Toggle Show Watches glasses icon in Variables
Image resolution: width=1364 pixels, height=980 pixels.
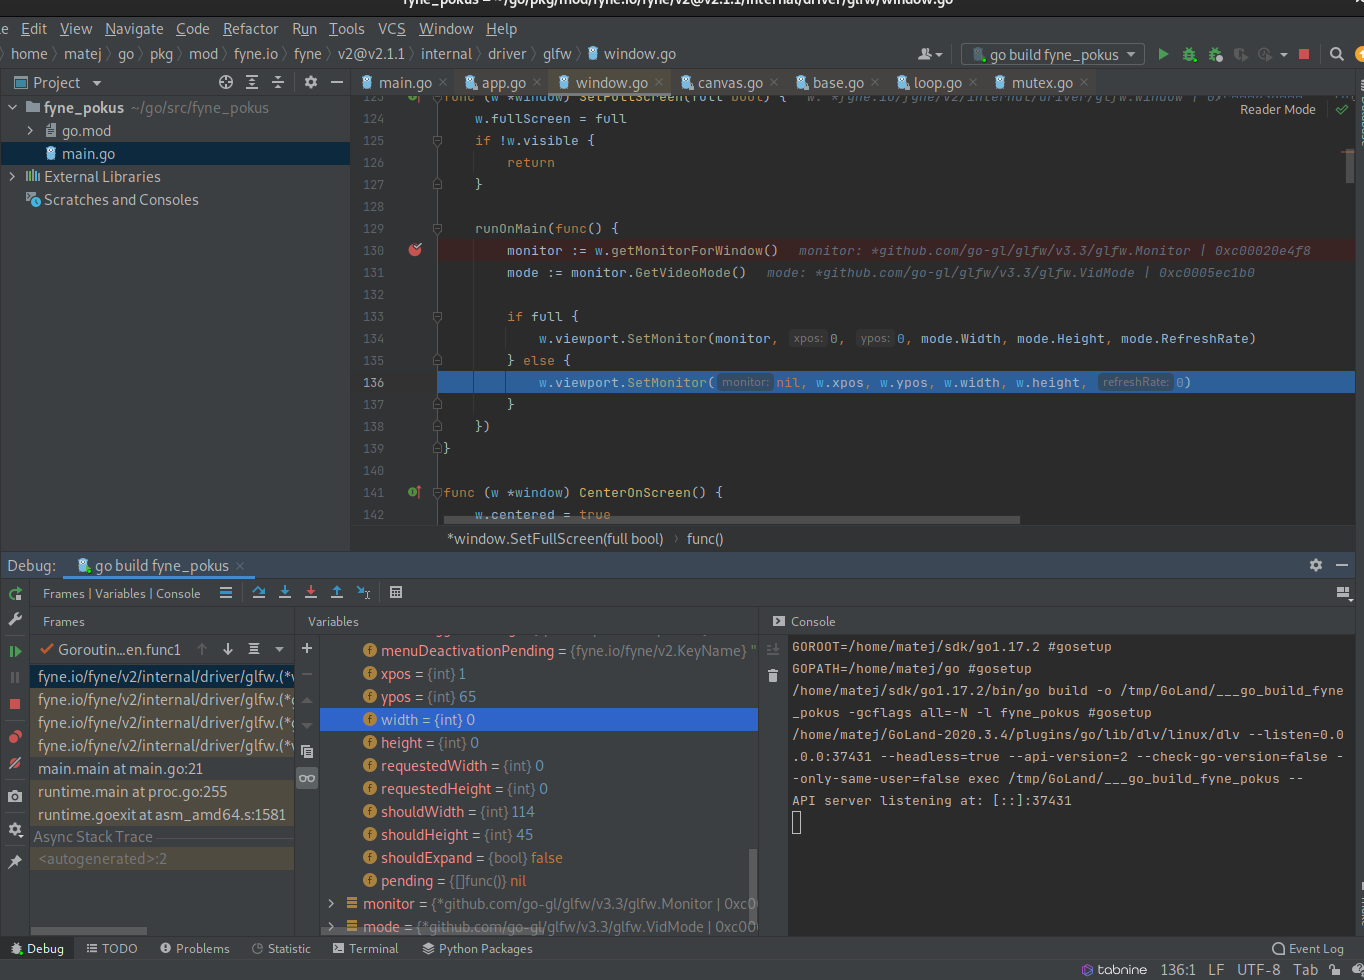pos(307,778)
